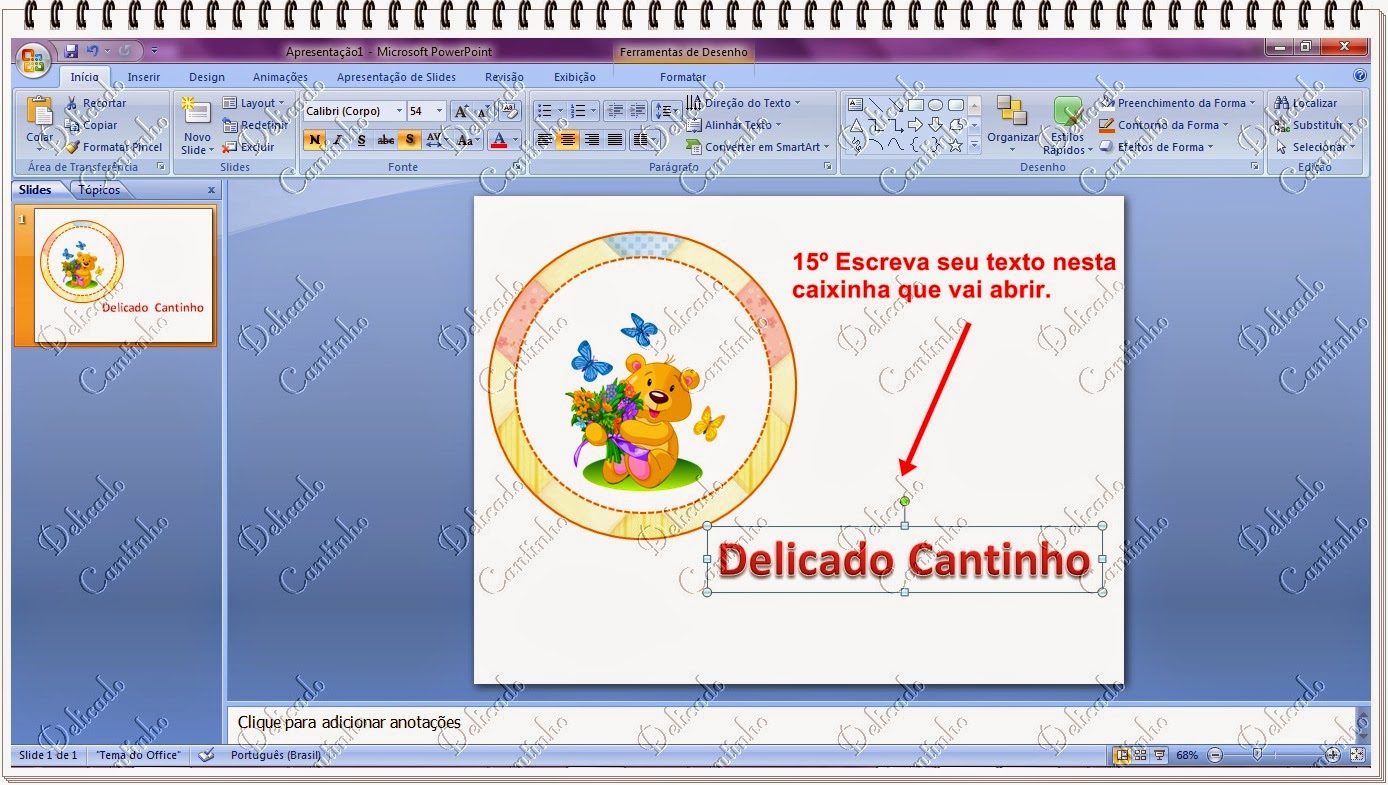The height and width of the screenshot is (785, 1388).
Task: Open the Animações tab
Action: click(280, 77)
